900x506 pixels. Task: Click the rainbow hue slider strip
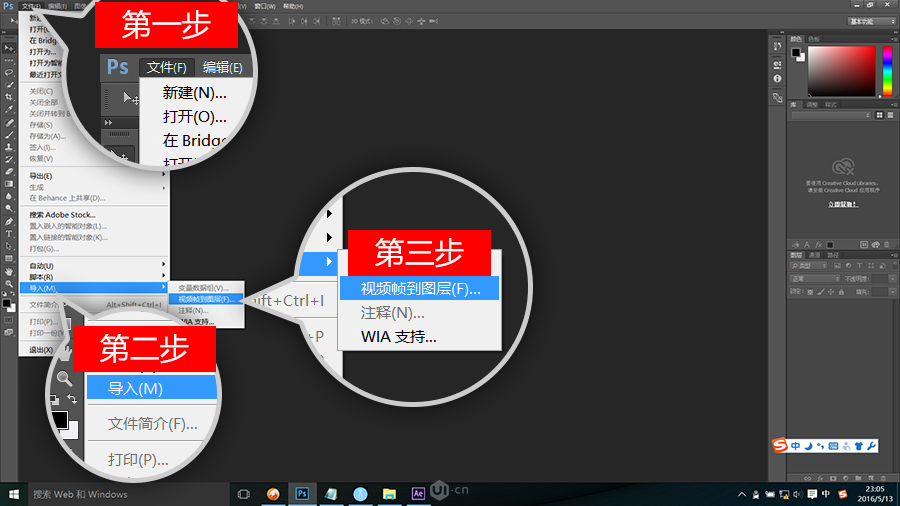(x=887, y=71)
